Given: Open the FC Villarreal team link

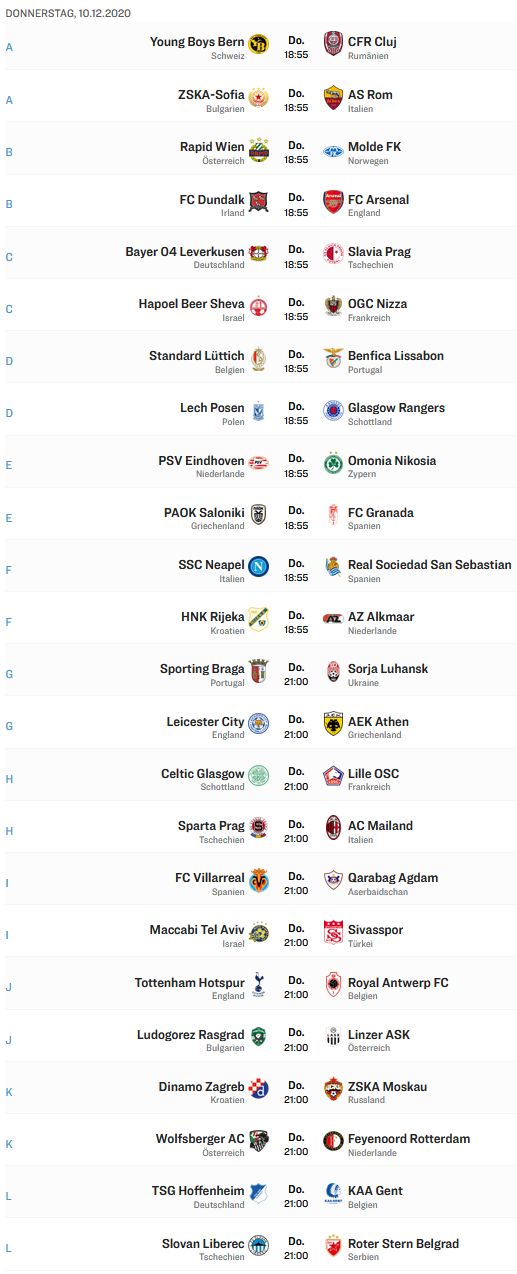Looking at the screenshot, I should pos(209,878).
